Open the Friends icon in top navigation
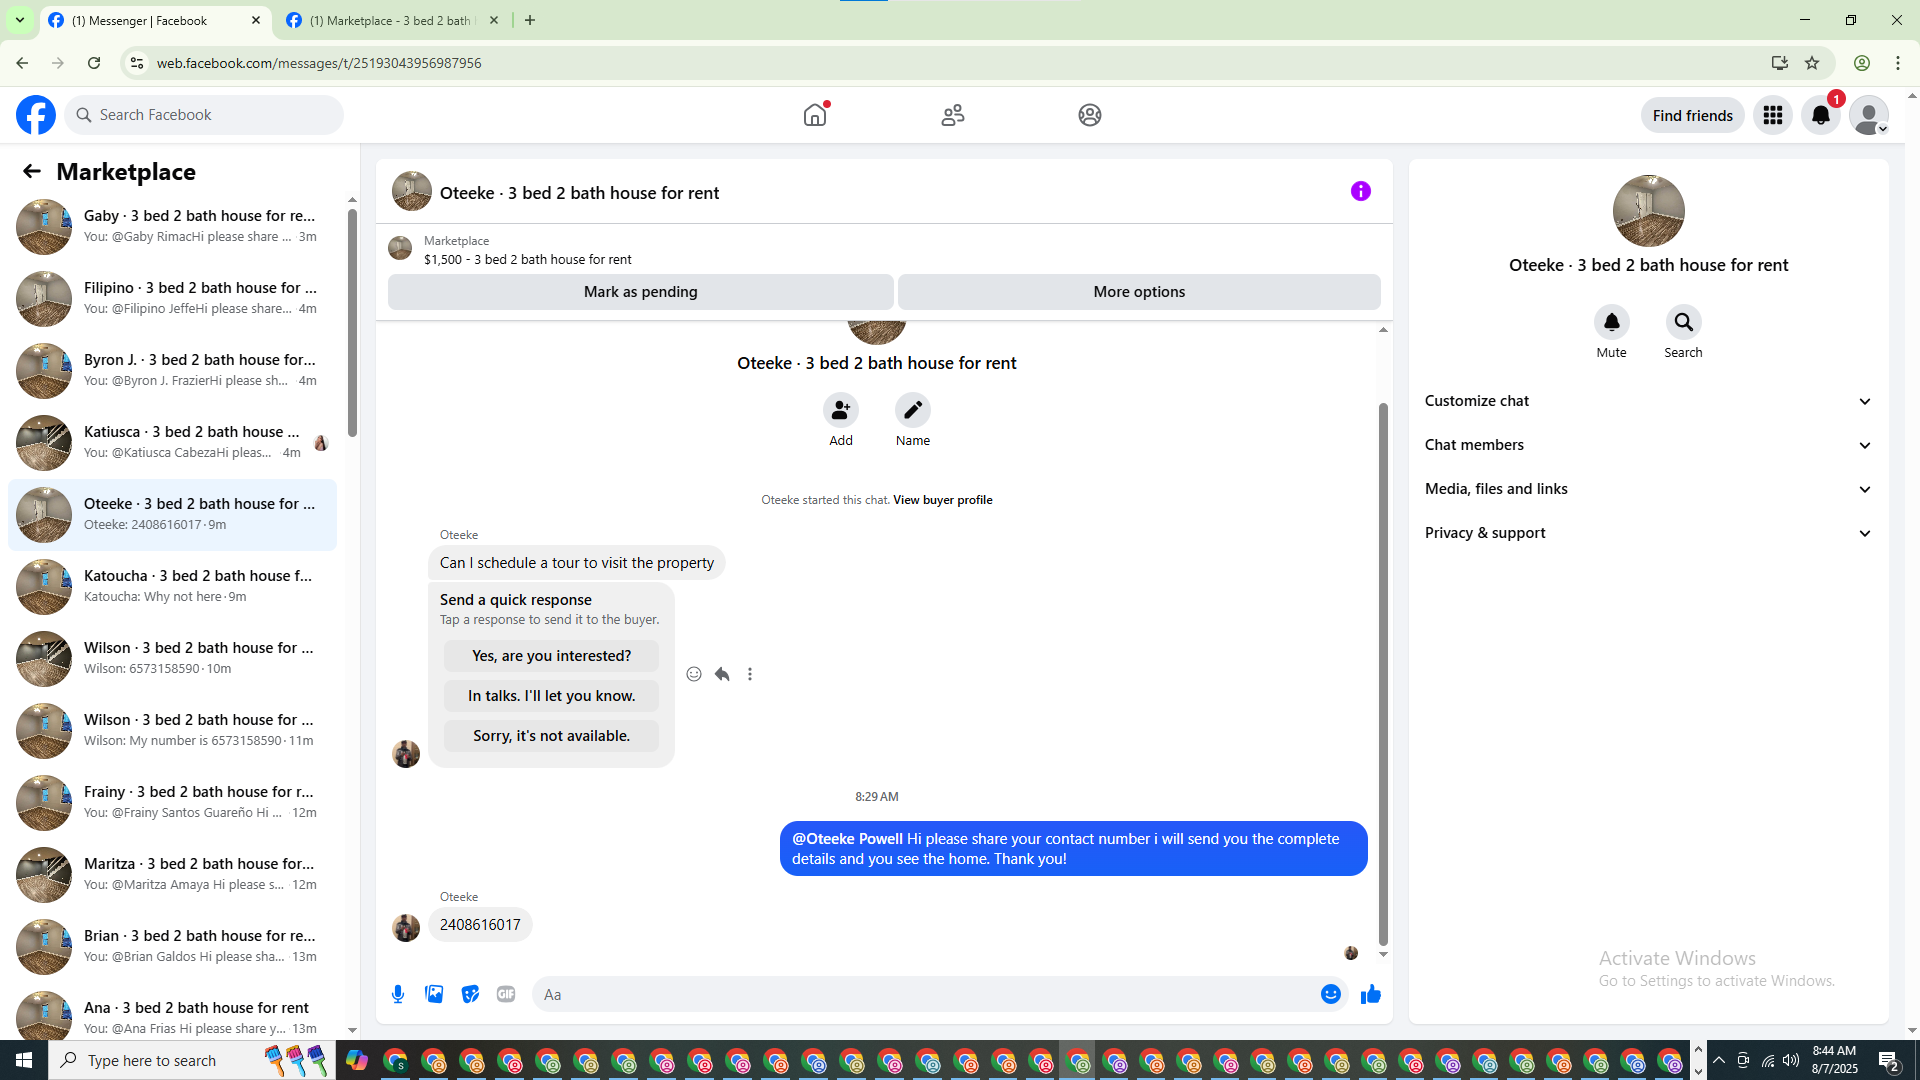1920x1080 pixels. [x=953, y=115]
